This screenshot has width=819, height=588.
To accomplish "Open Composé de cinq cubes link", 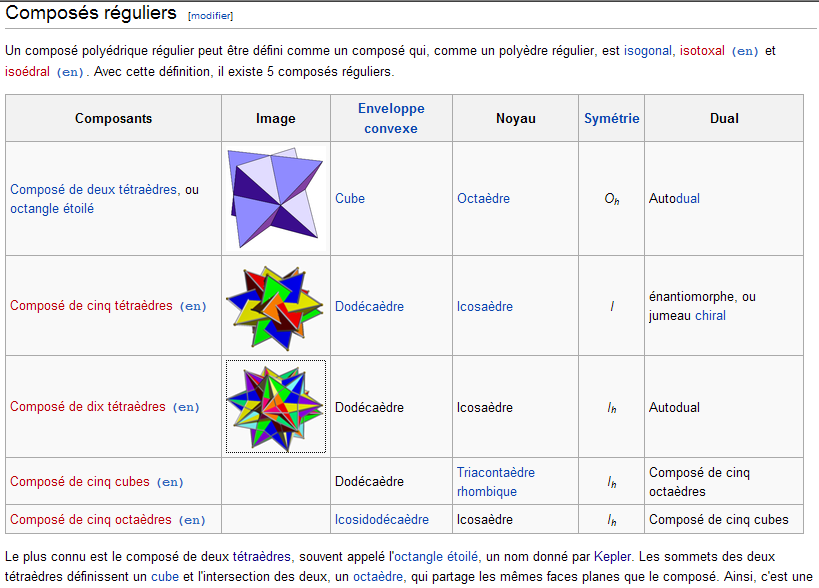I will pos(79,481).
